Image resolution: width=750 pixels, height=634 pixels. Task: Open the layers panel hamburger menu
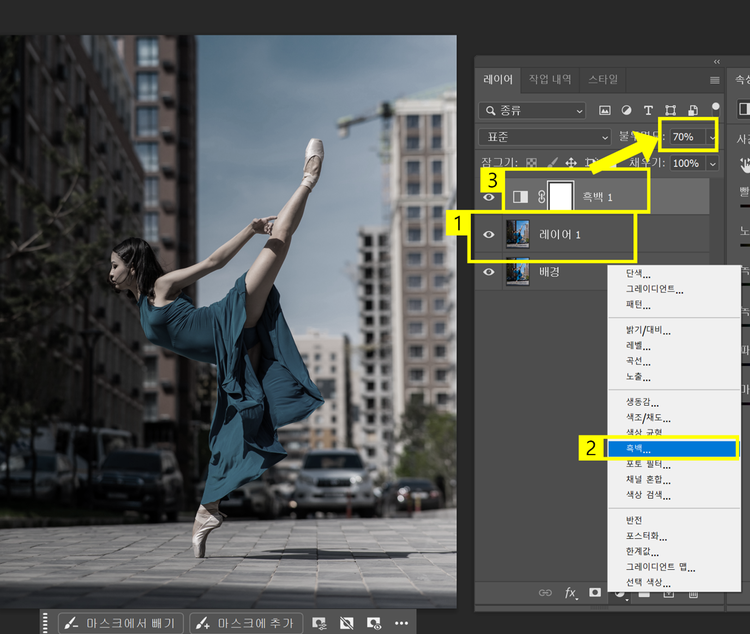715,80
